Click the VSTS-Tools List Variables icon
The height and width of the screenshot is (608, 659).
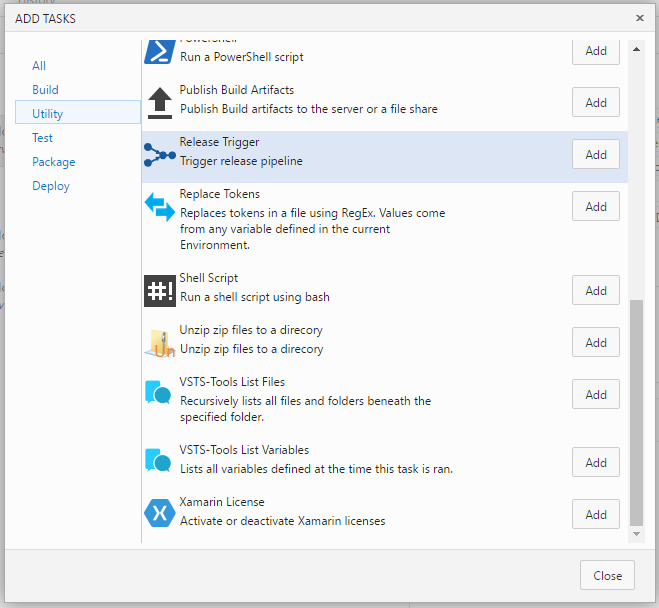coord(158,461)
